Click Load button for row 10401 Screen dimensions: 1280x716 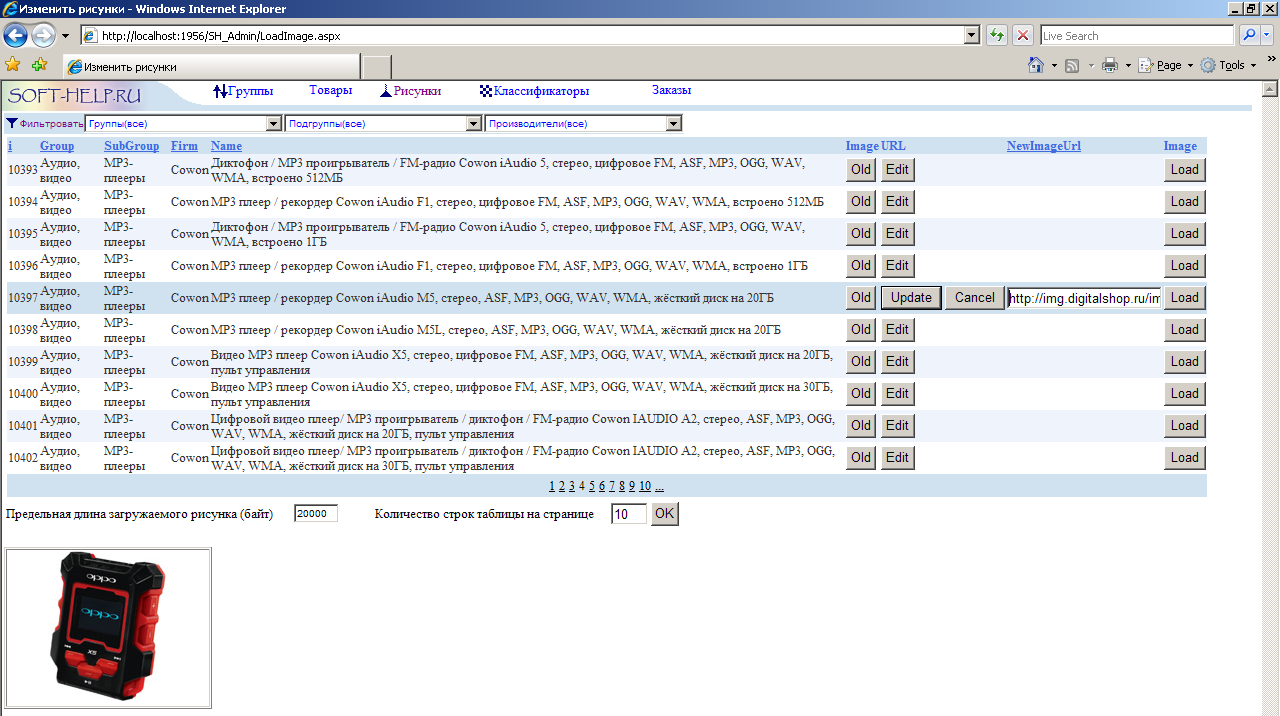[x=1185, y=426]
